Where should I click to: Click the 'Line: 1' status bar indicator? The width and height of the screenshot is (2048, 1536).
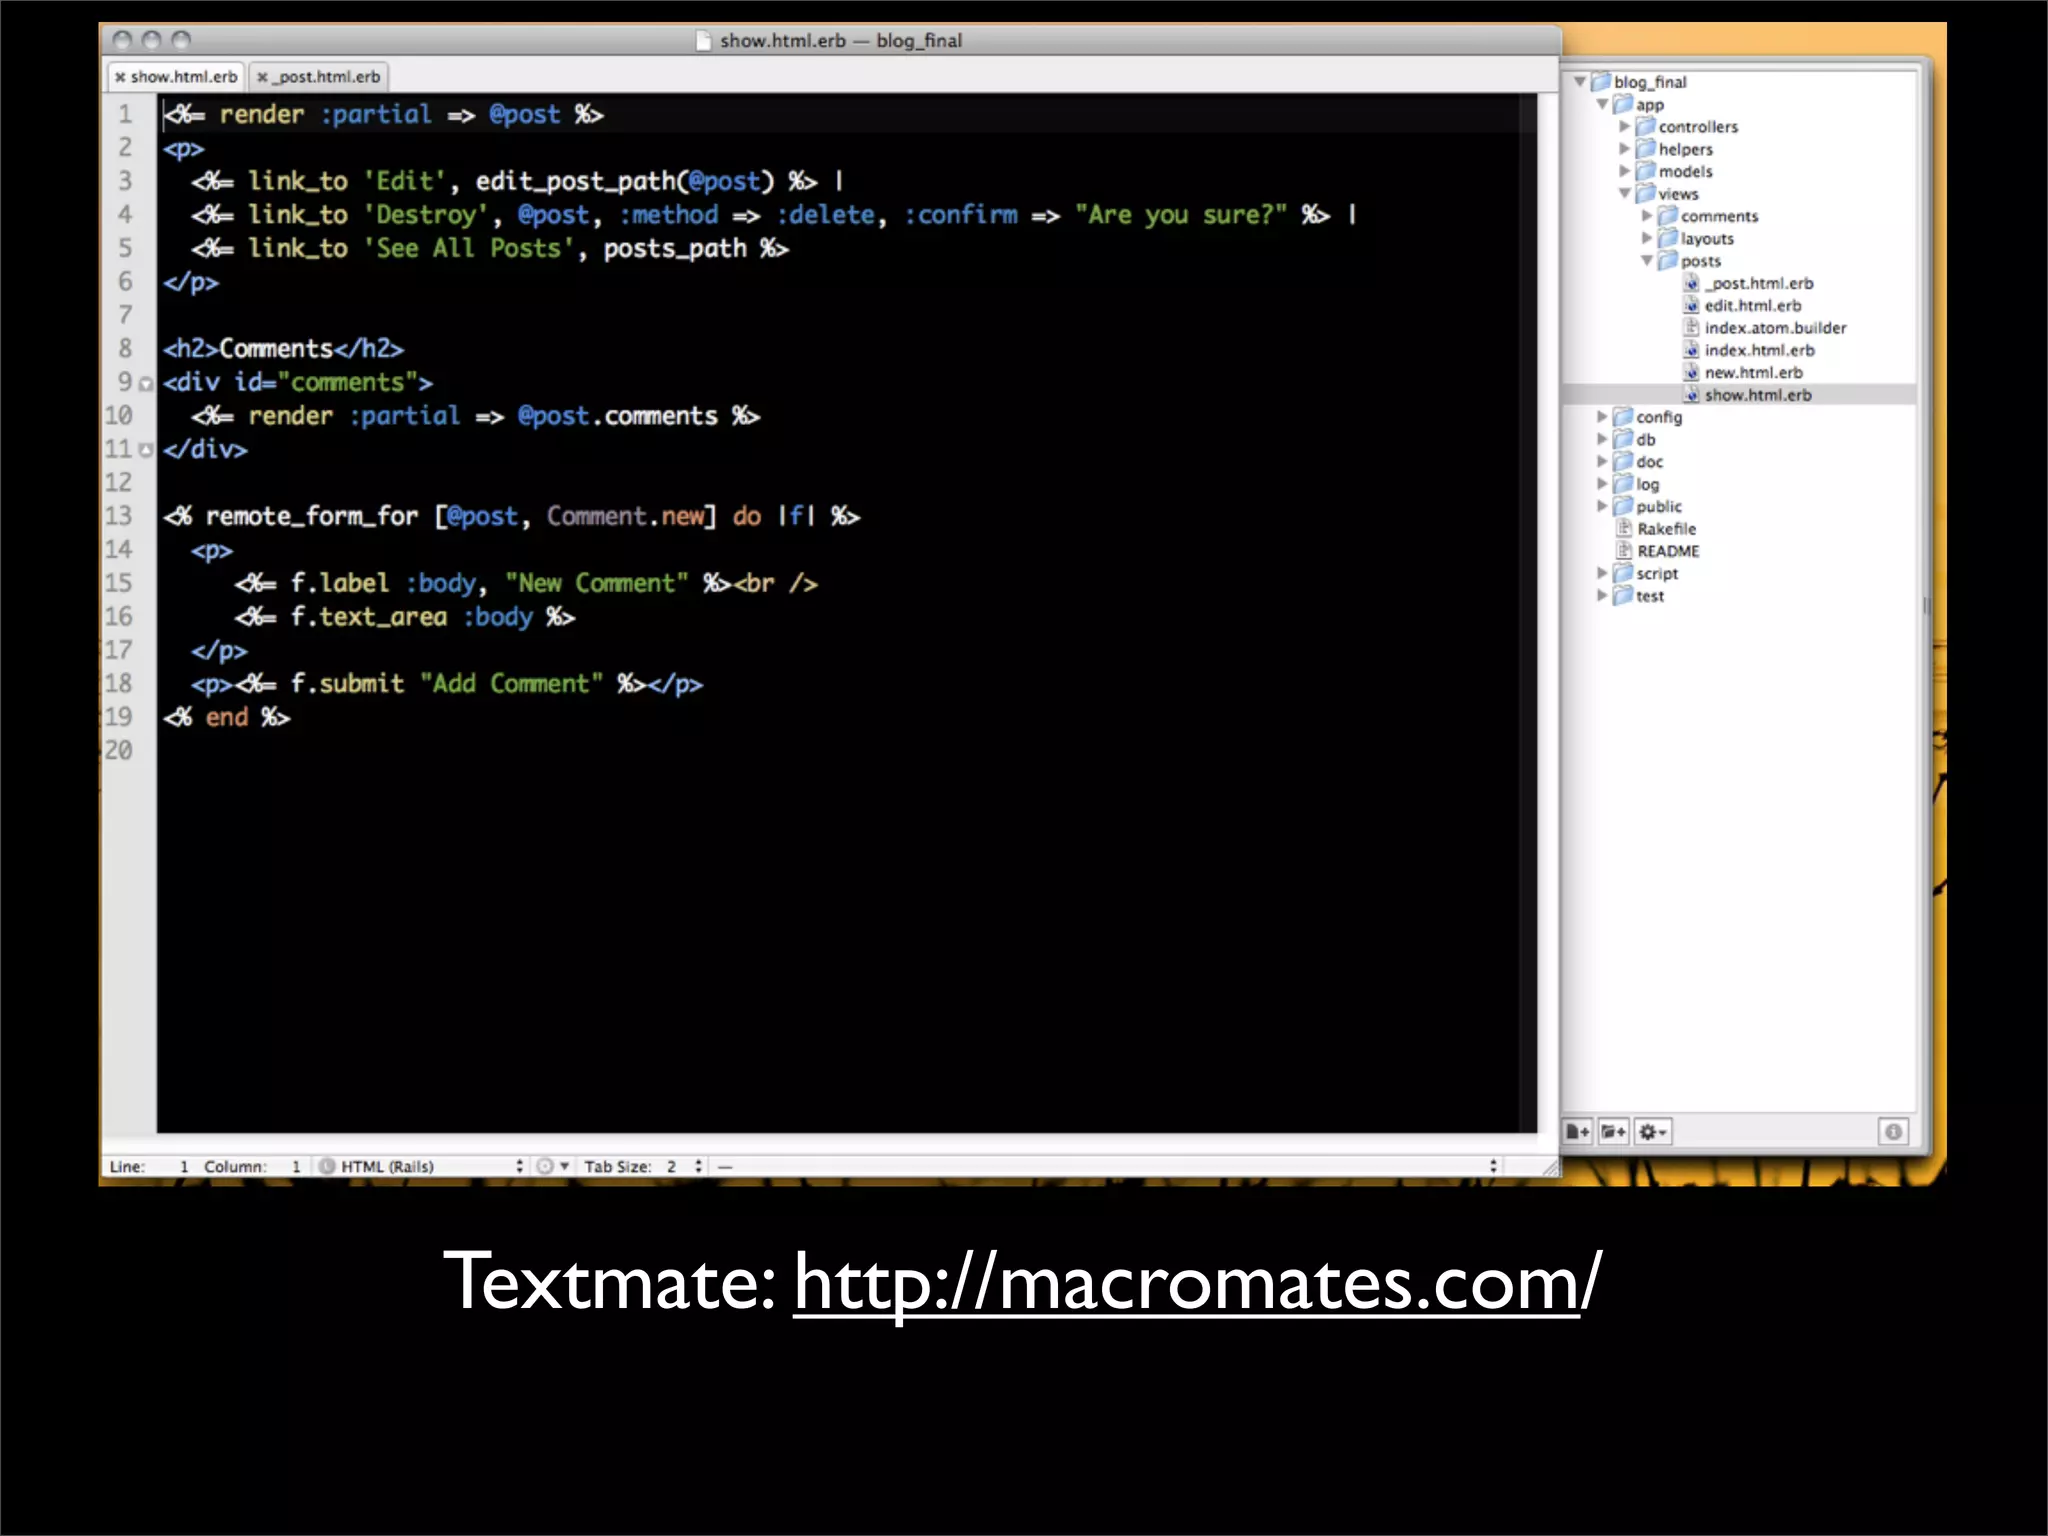point(148,1166)
